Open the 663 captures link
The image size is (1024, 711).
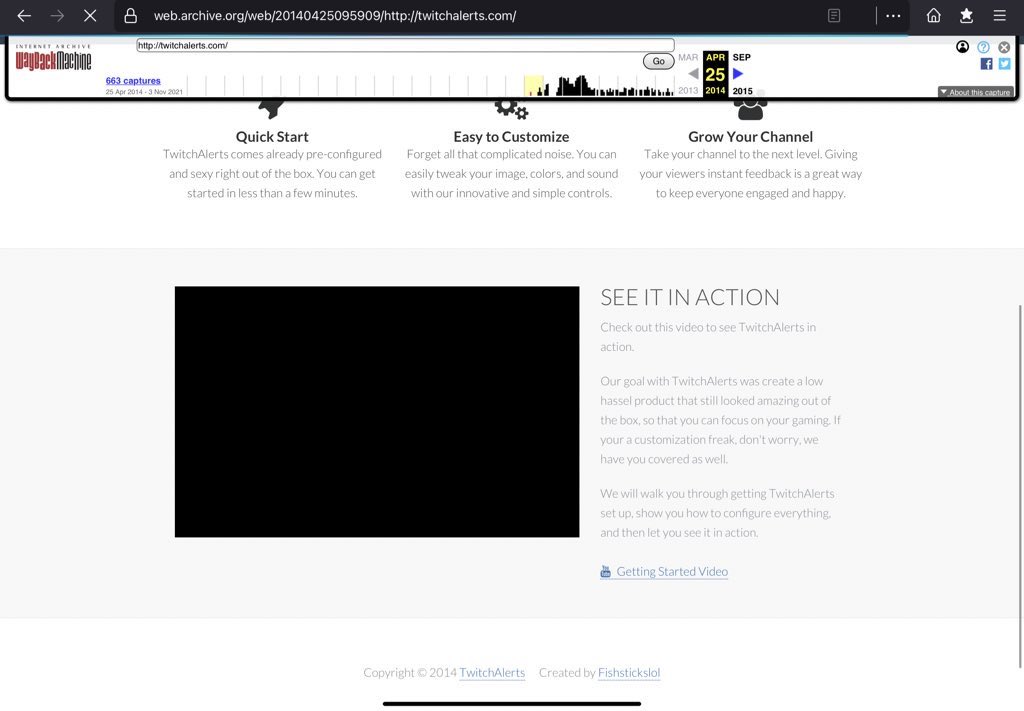pyautogui.click(x=133, y=80)
